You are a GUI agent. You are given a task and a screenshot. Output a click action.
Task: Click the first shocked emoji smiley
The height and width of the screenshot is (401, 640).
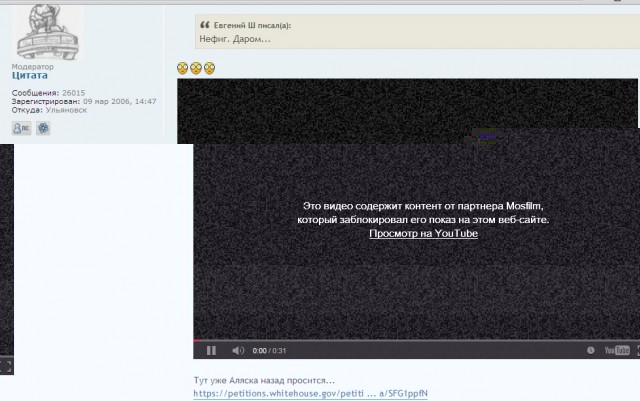(182, 68)
